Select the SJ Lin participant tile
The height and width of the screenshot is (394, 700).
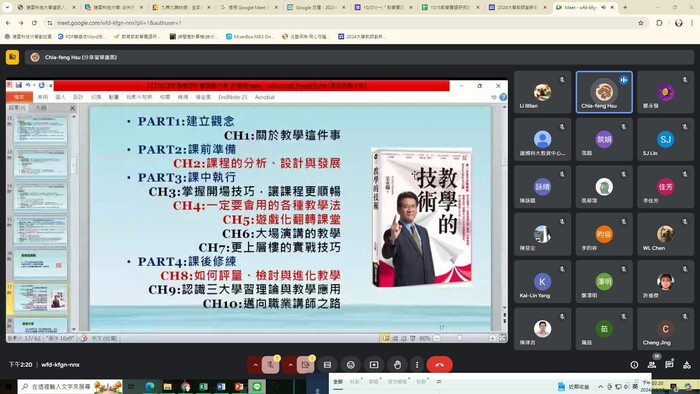click(x=666, y=140)
